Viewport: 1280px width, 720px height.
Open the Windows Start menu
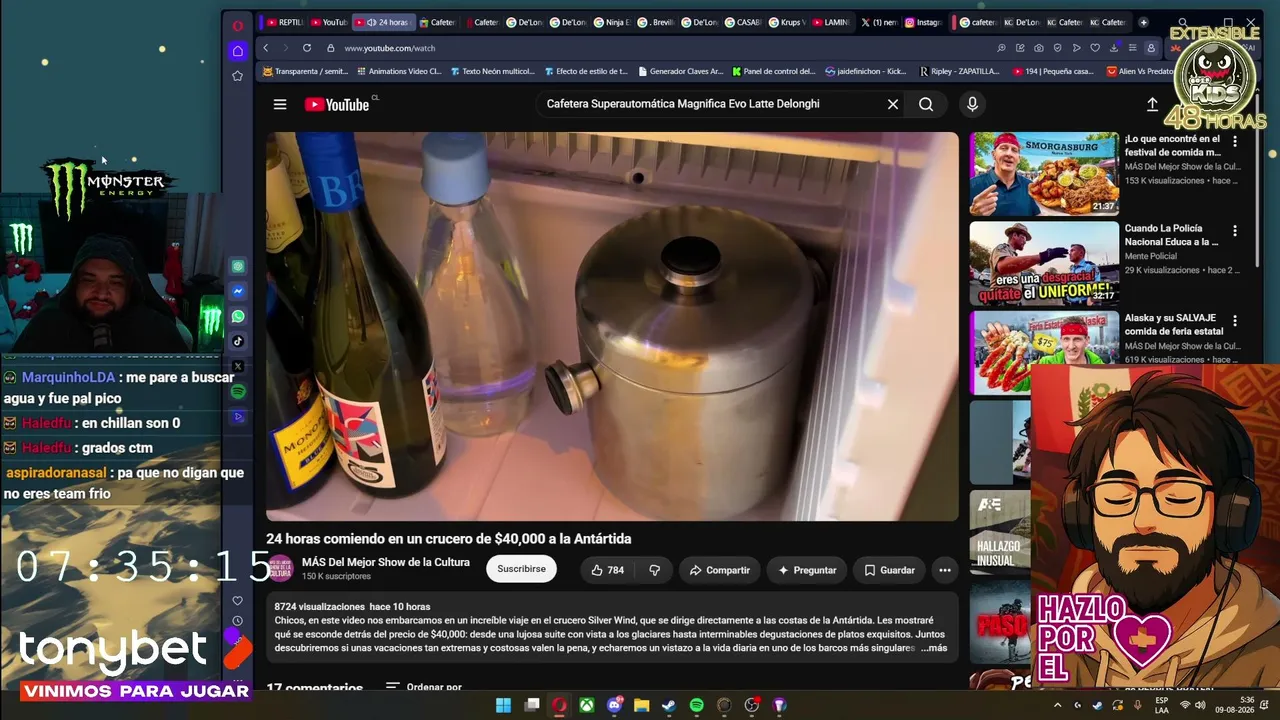point(504,705)
